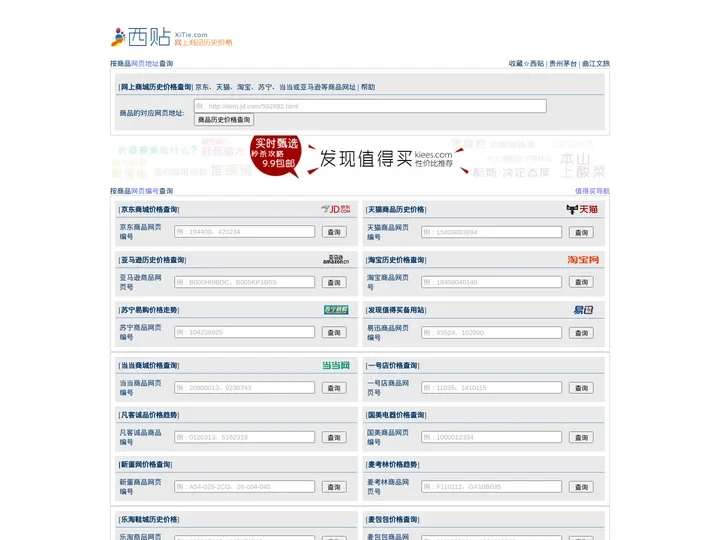Click the 网上商城历史价格查询 heading
Viewport: 720px width, 540px height.
pos(156,87)
